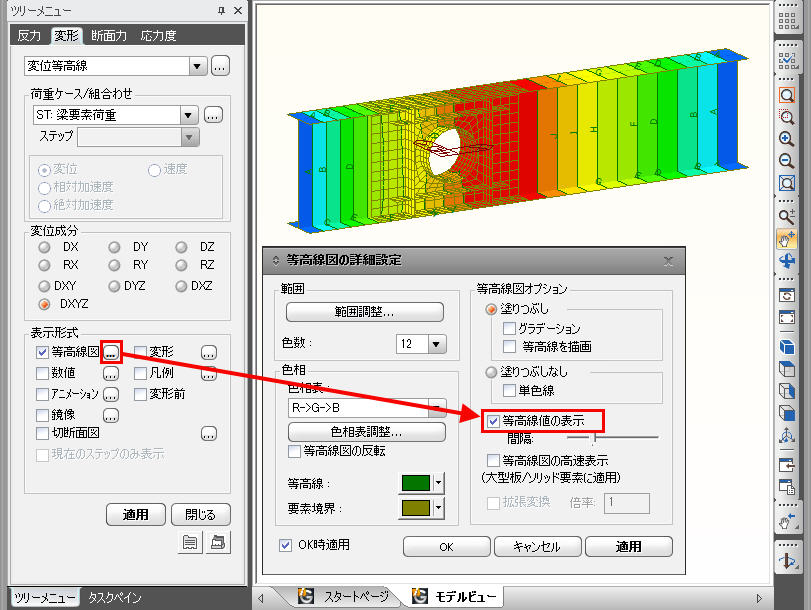Open the ST: 梁要素荷重 load case dropdown
Screen dimensions: 811x610
click(189, 115)
